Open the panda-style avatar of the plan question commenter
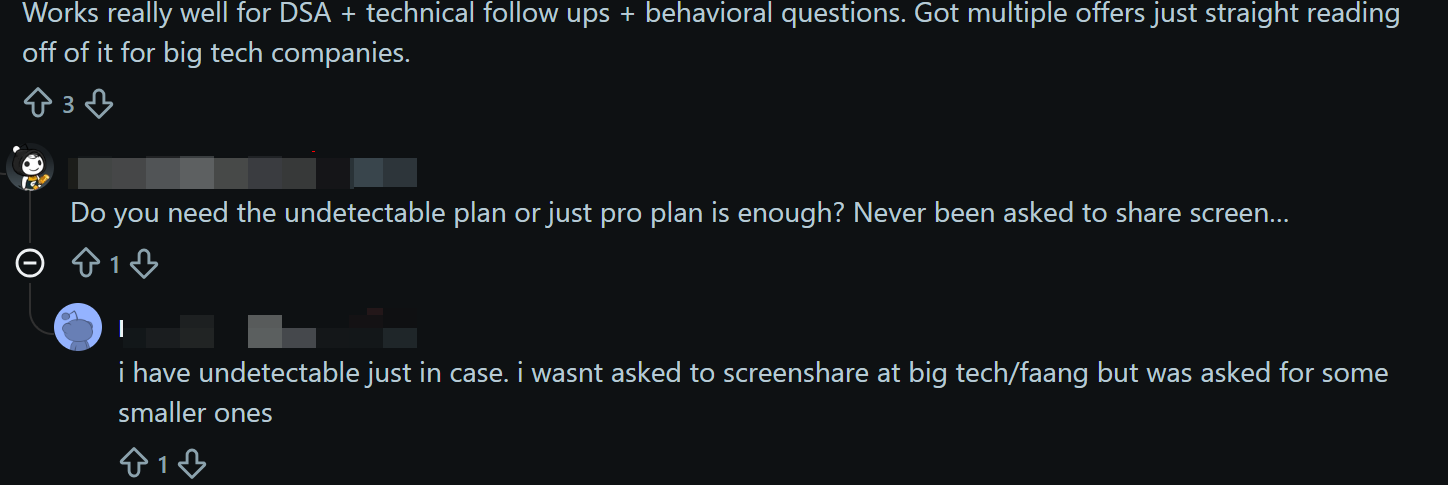This screenshot has width=1448, height=485. coord(30,167)
